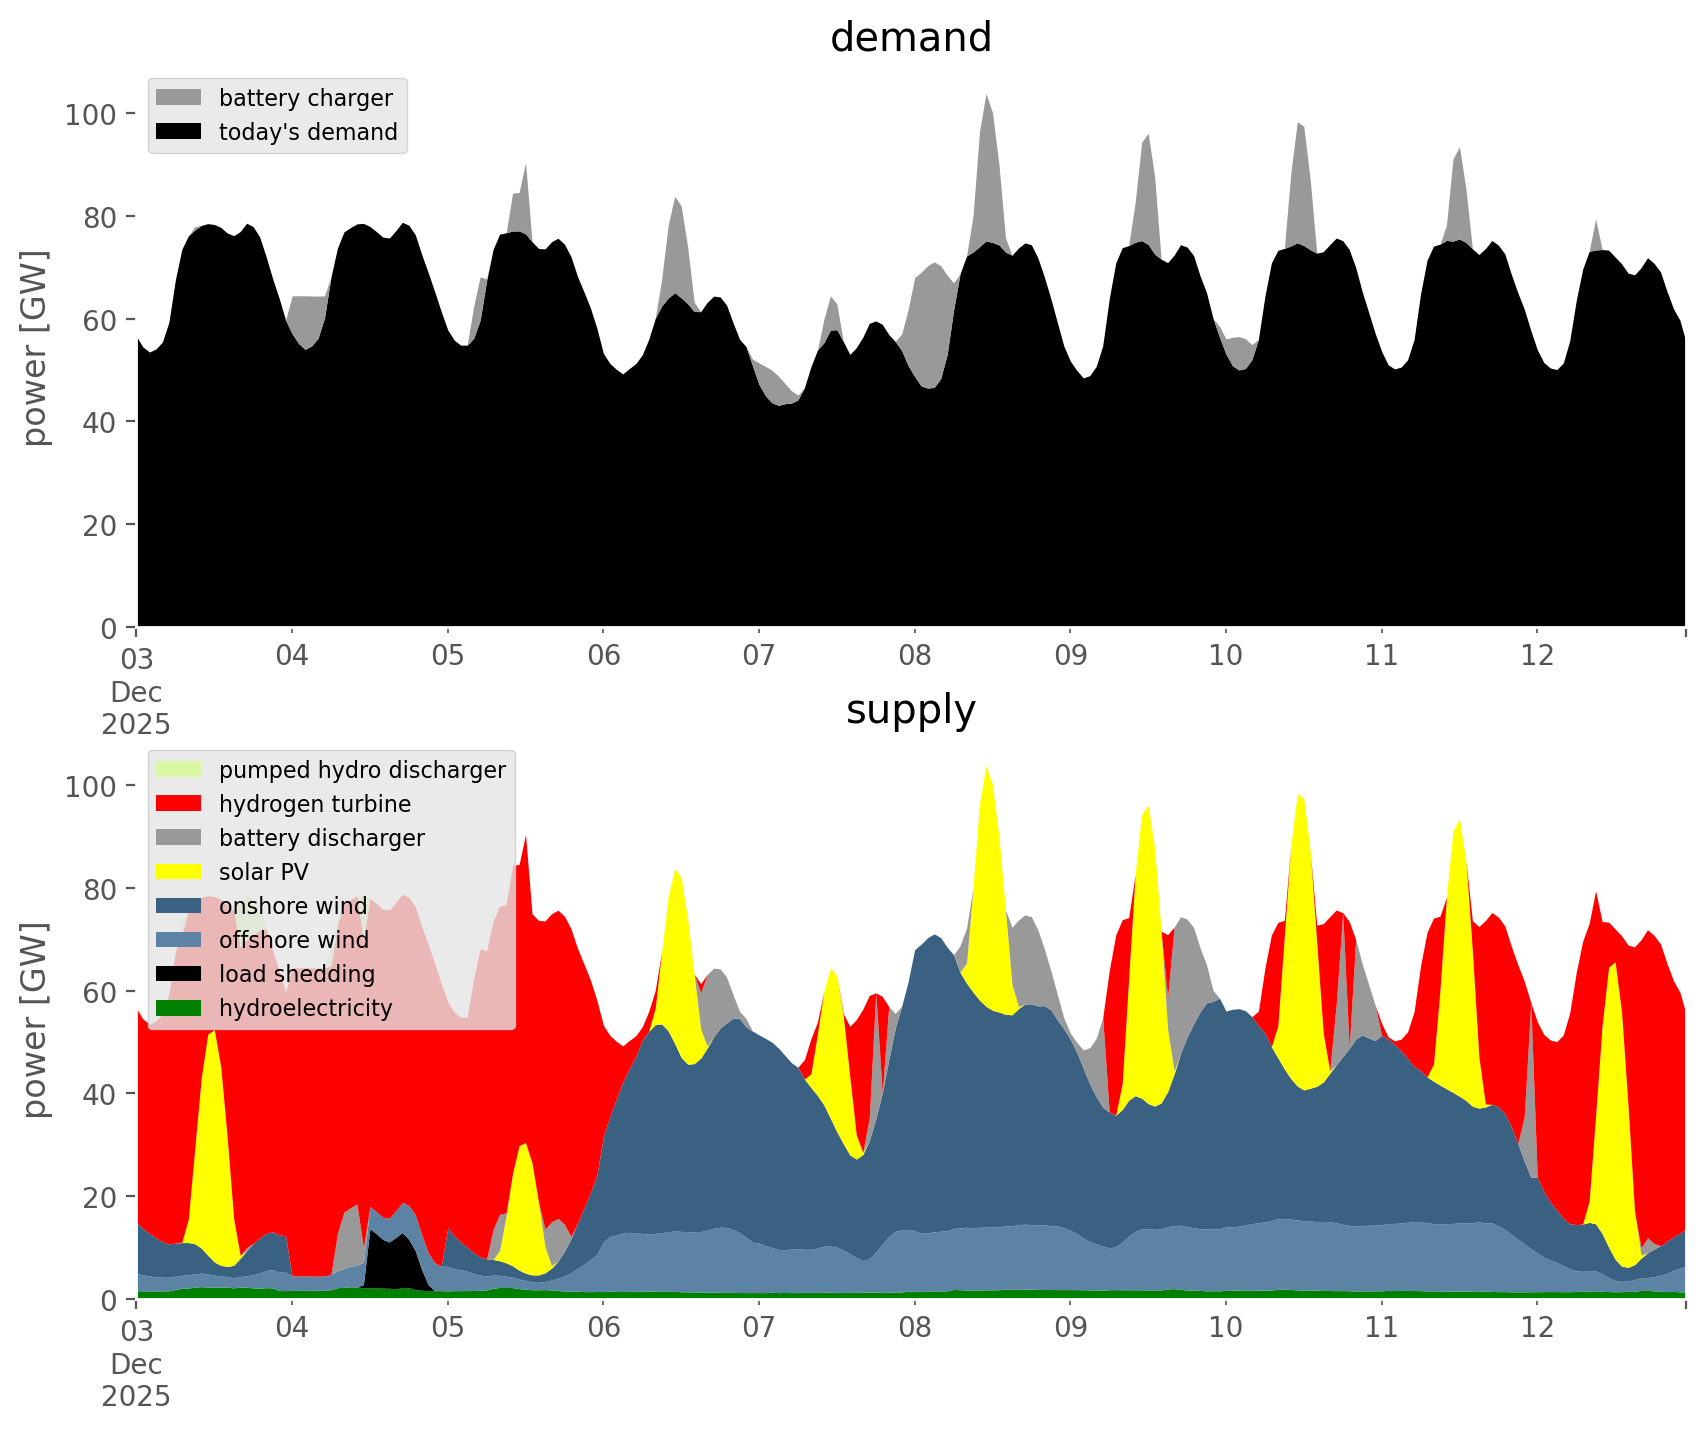Click the 'demand' chart title
Screen dimensions: 1706x1431
(x=910, y=38)
